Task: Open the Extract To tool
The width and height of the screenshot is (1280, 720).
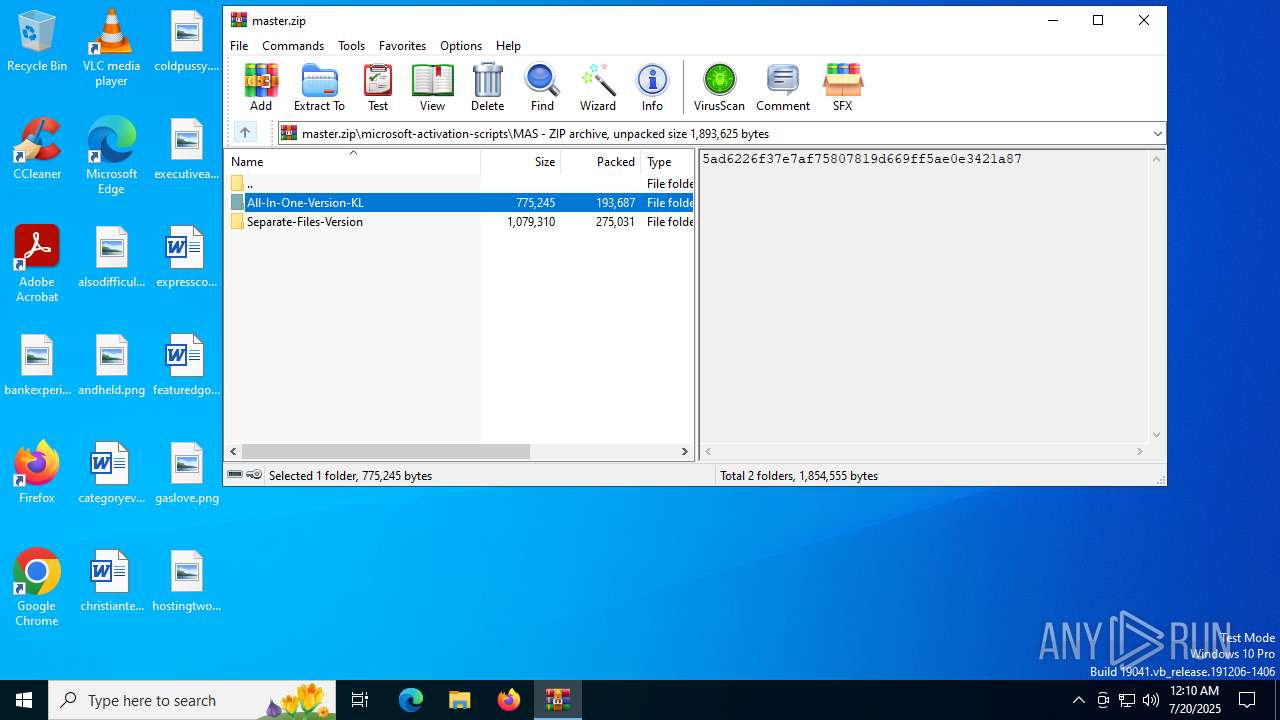Action: click(x=319, y=87)
